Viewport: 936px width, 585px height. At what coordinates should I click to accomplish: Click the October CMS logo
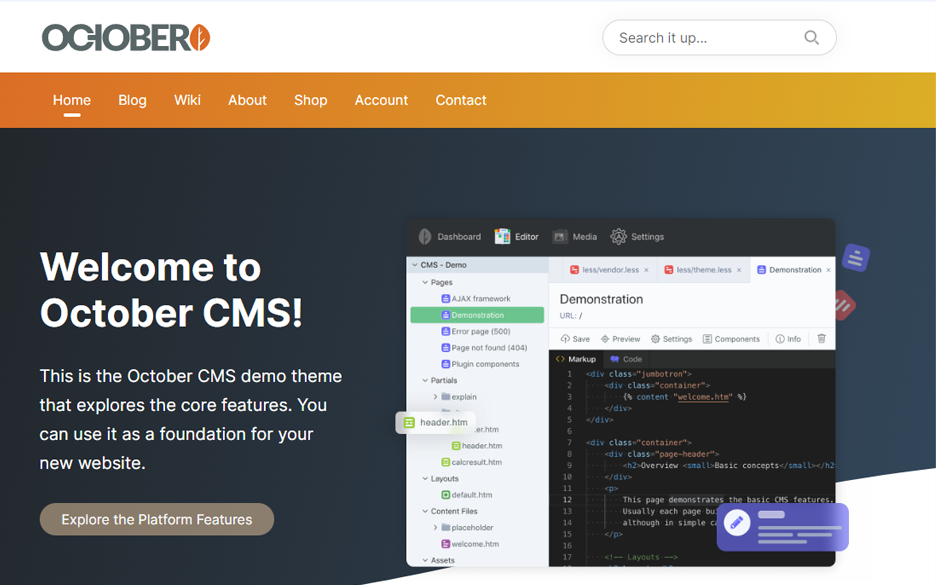coord(126,38)
